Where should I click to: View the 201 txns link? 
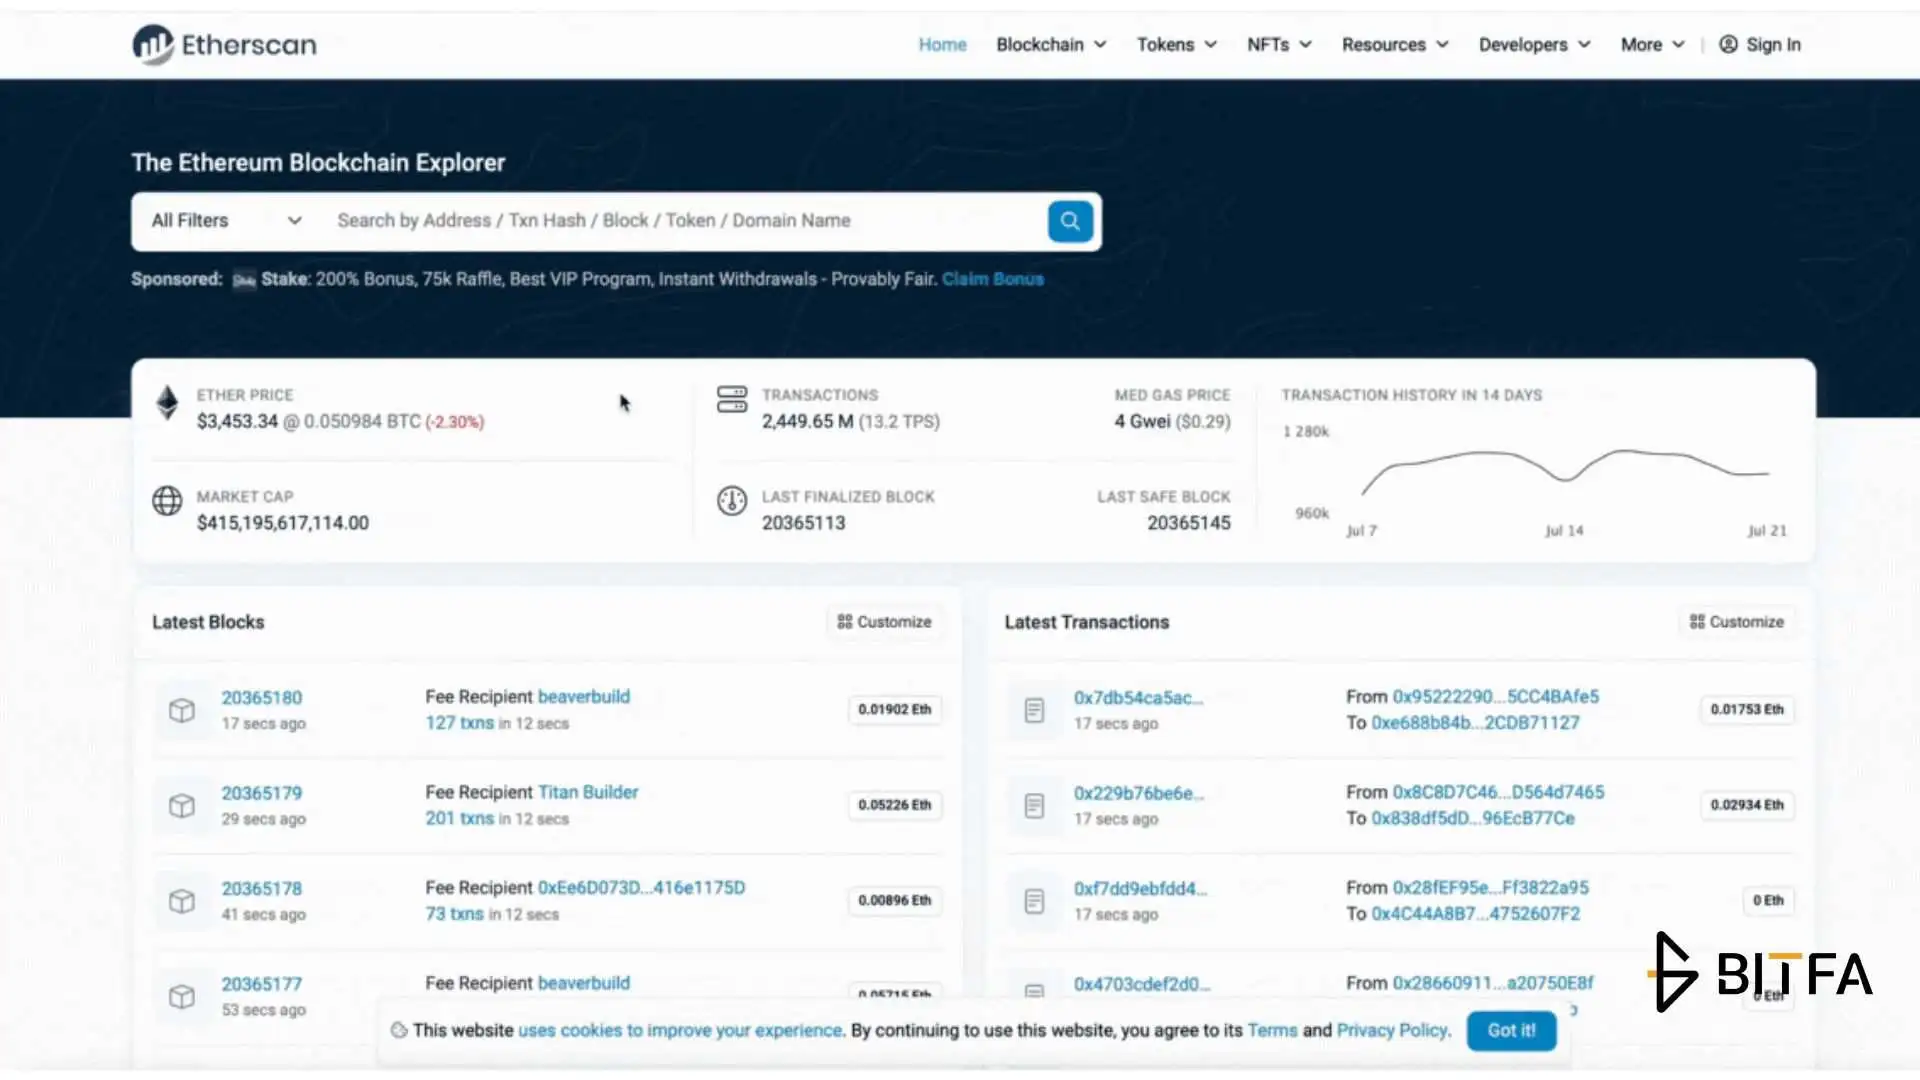459,818
